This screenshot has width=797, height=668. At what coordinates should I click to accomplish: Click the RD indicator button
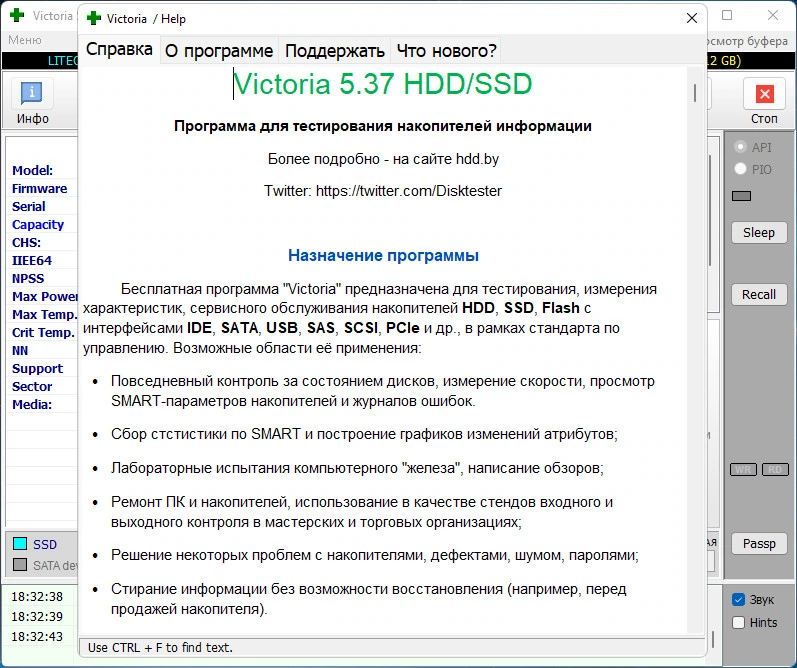click(775, 469)
